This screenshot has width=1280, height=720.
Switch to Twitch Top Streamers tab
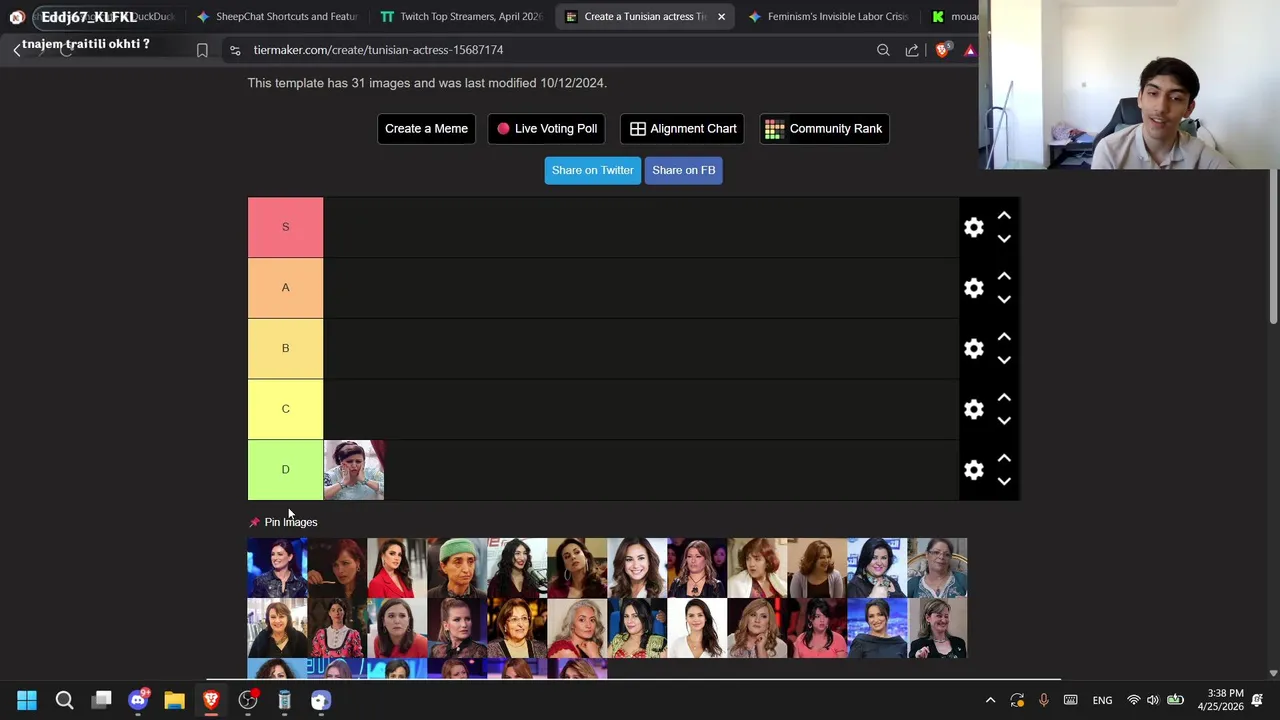[461, 17]
